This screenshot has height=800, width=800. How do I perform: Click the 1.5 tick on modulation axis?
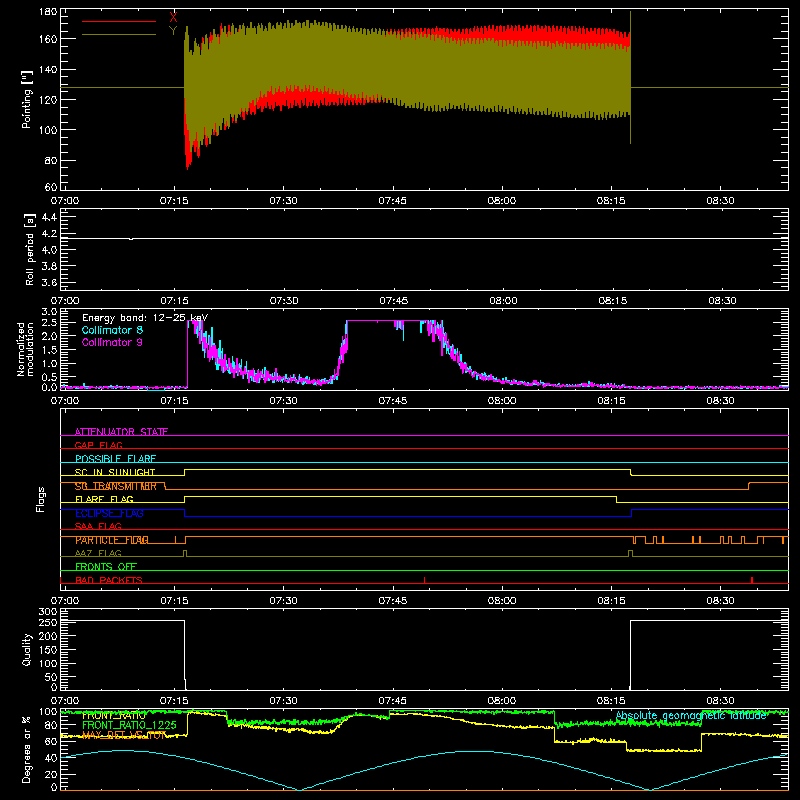tap(49, 350)
